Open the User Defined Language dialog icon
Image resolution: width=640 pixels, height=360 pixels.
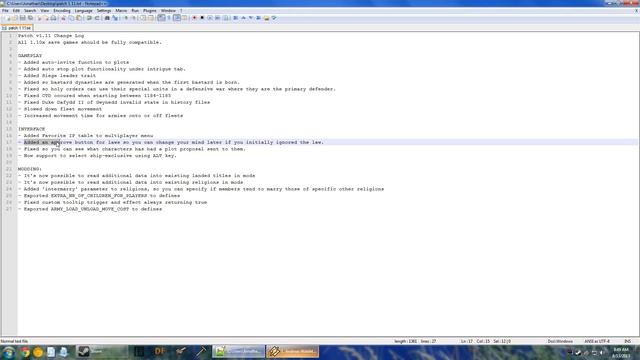click(x=184, y=18)
